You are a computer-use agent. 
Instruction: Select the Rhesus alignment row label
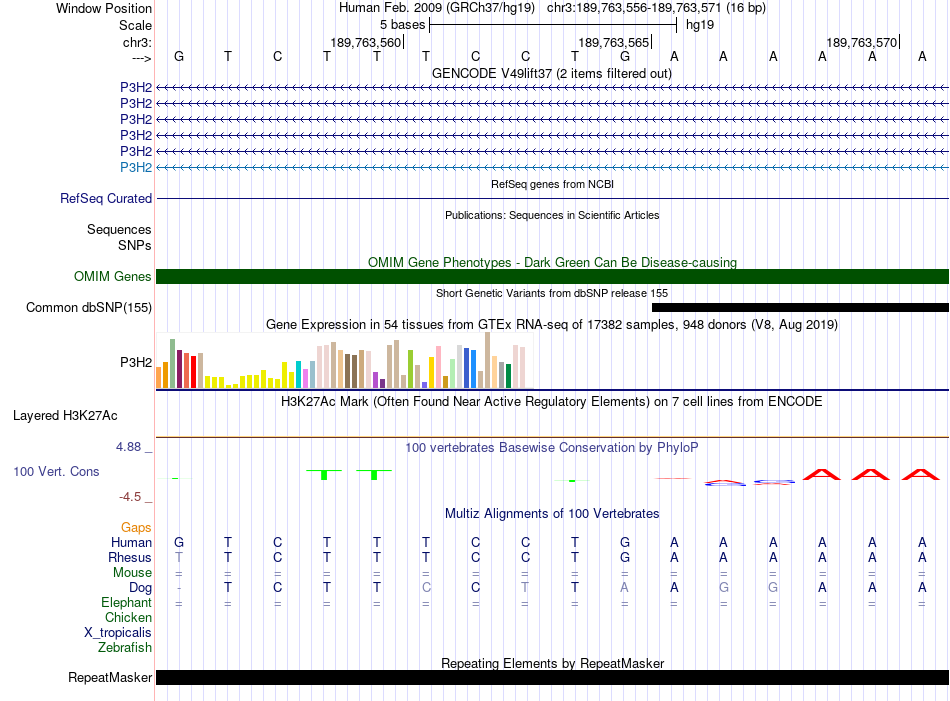[130, 557]
